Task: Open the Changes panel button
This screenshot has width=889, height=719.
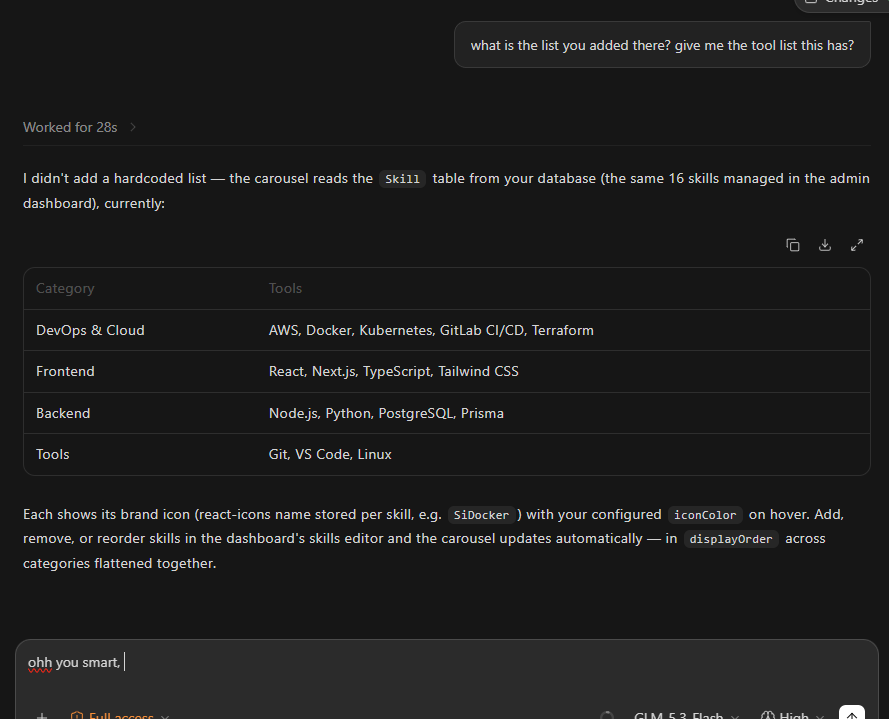Action: pyautogui.click(x=842, y=5)
